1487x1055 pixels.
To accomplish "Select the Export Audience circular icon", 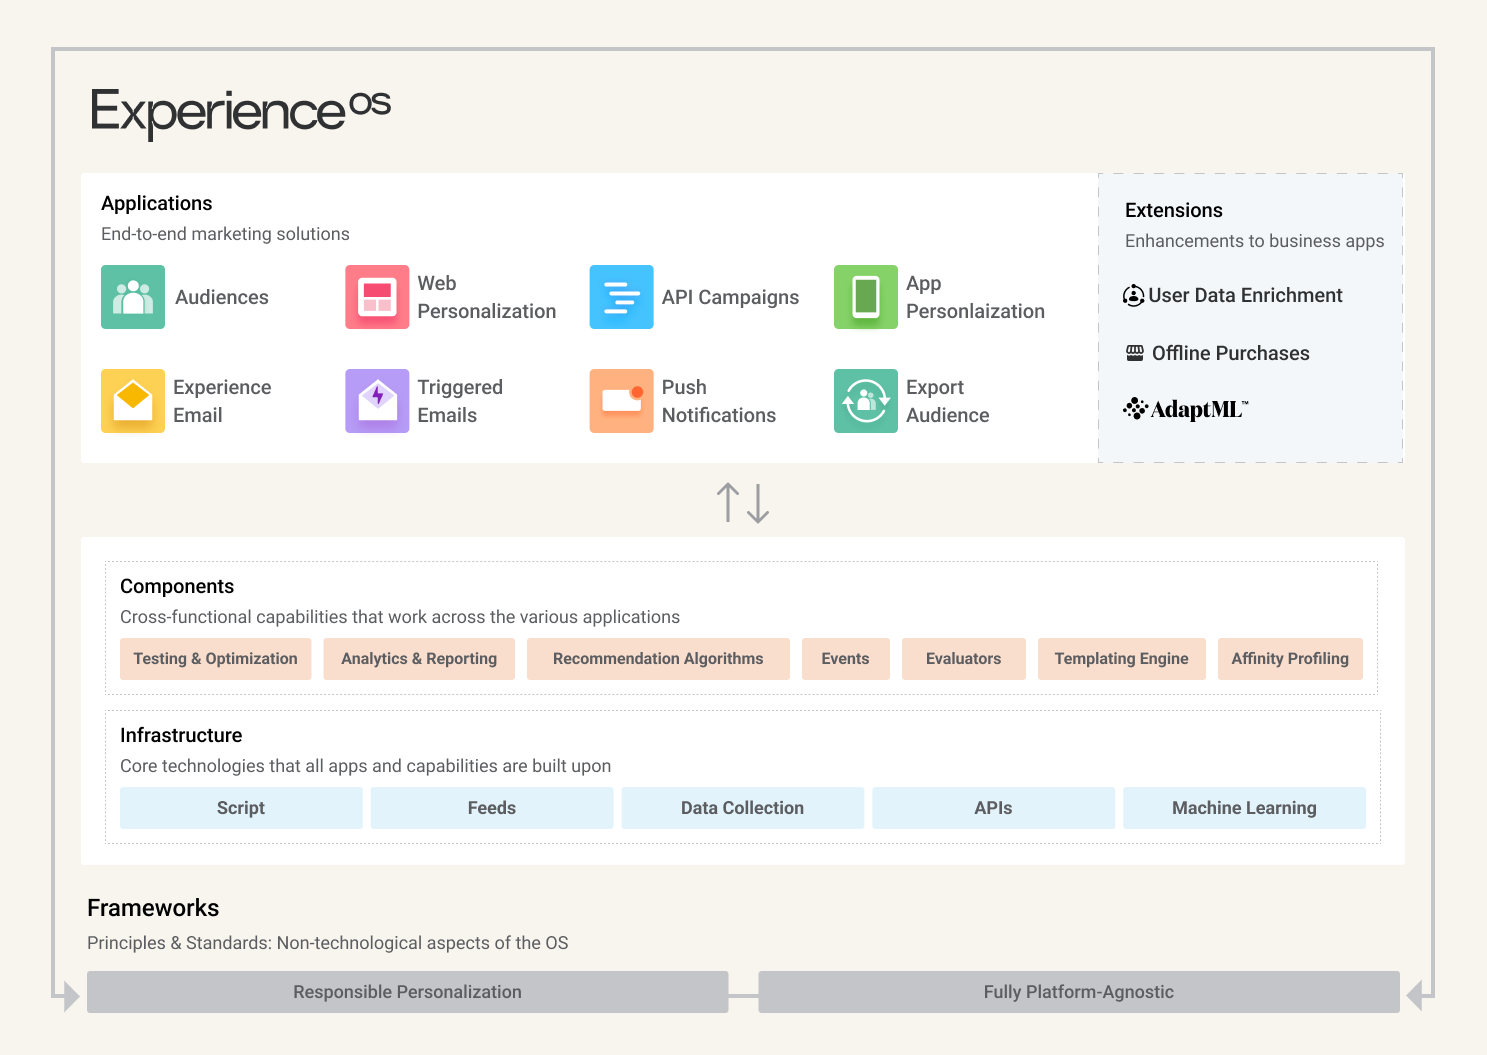I will click(865, 401).
